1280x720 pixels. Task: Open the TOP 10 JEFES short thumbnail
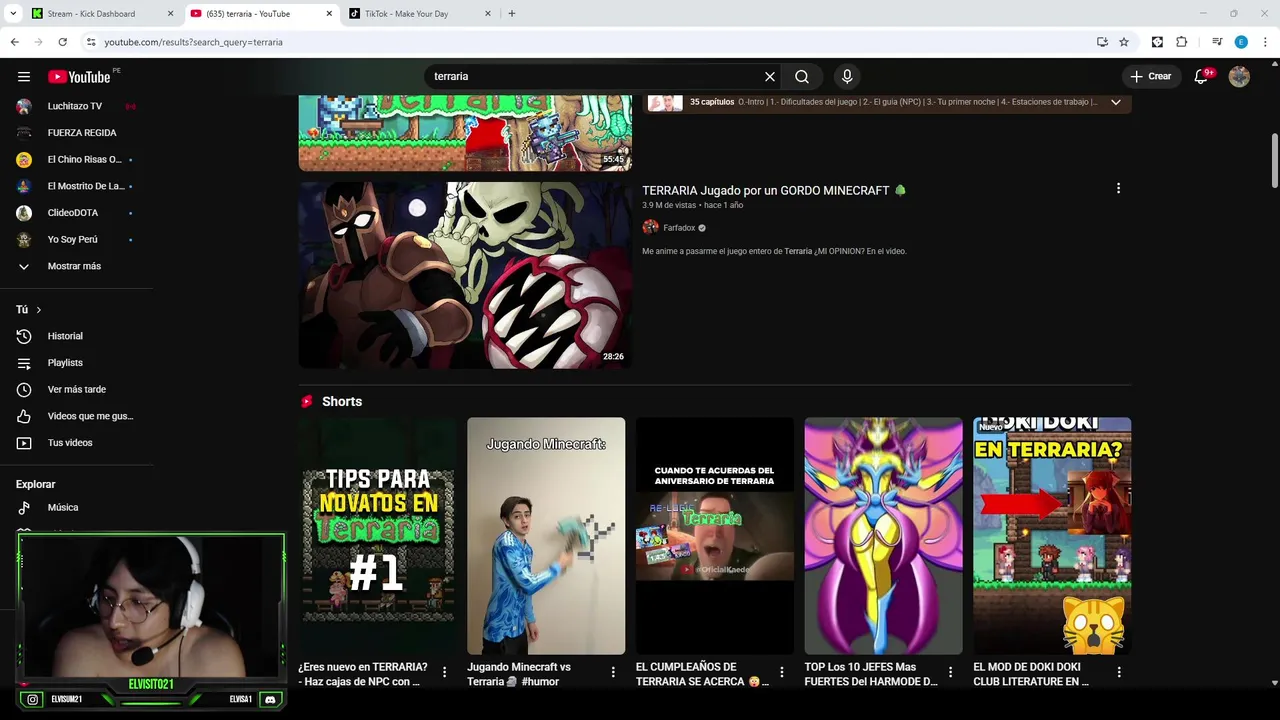[x=884, y=536]
